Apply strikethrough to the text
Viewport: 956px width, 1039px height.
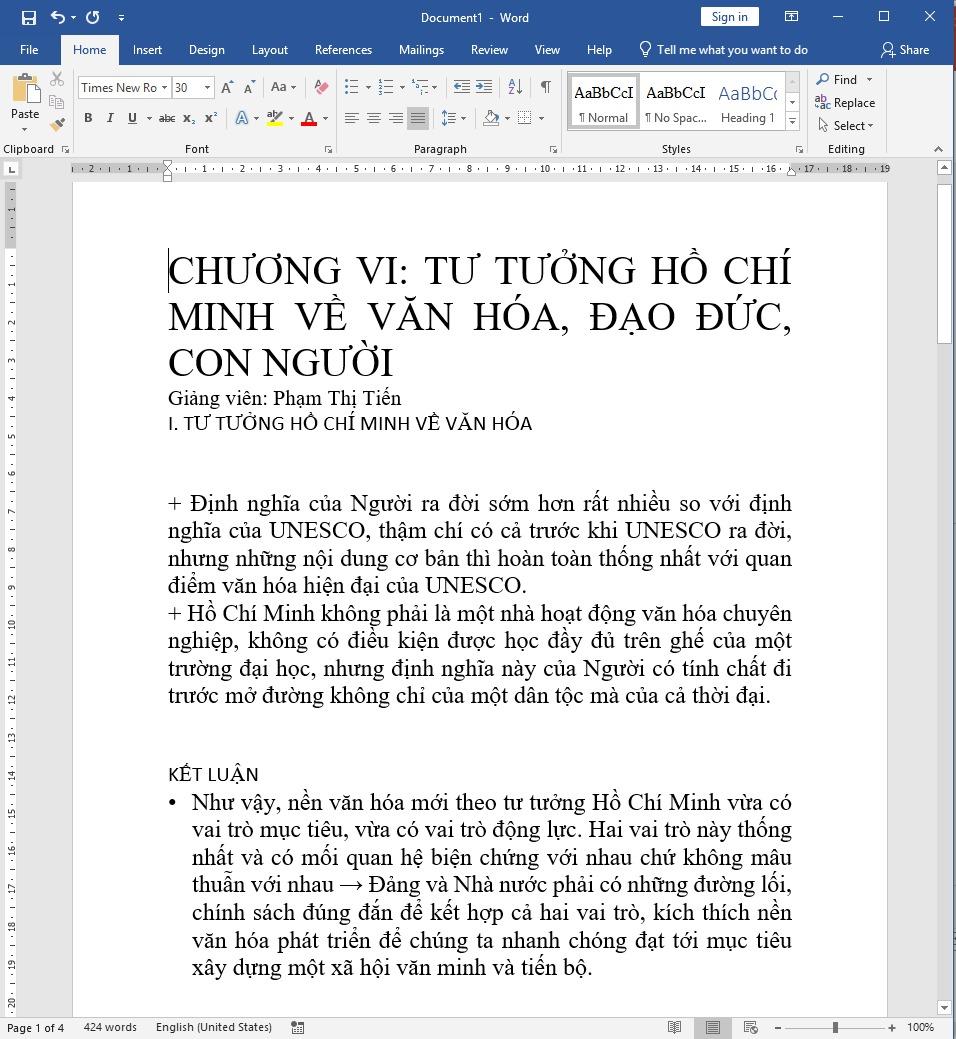point(167,118)
